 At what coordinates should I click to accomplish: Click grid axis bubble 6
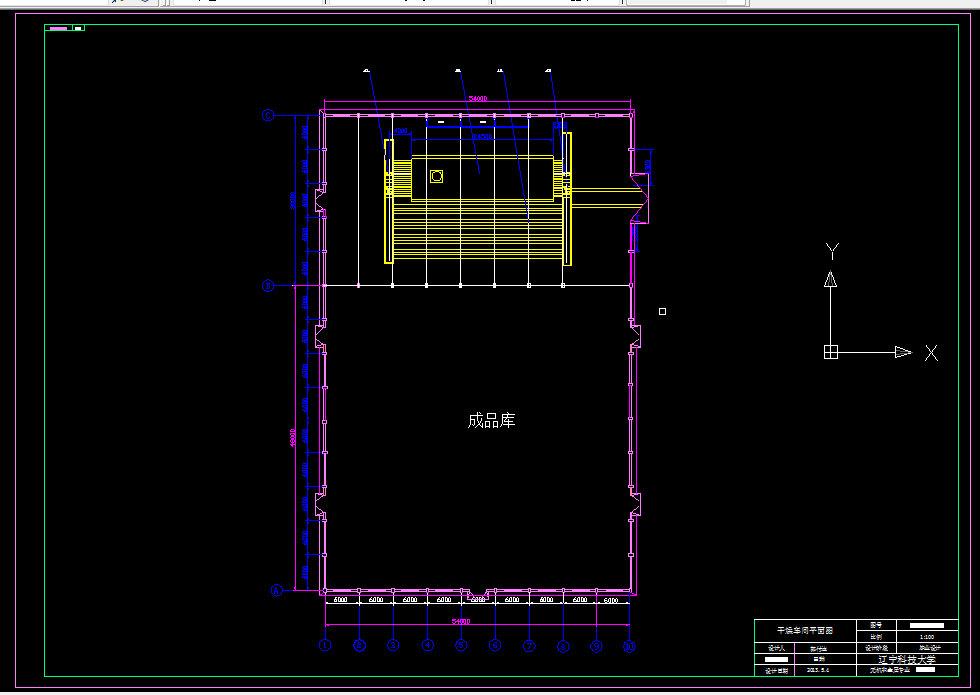click(495, 646)
